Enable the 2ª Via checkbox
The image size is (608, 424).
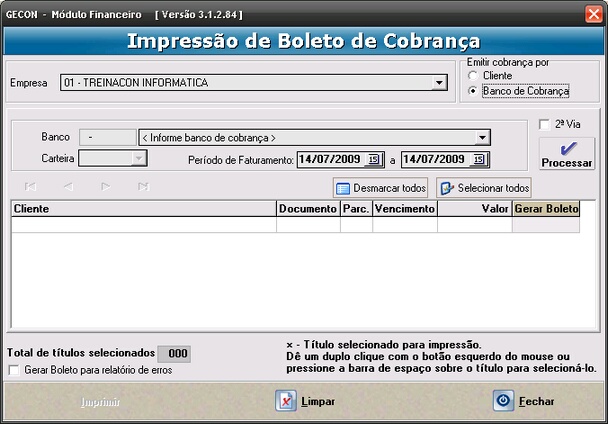pos(544,125)
